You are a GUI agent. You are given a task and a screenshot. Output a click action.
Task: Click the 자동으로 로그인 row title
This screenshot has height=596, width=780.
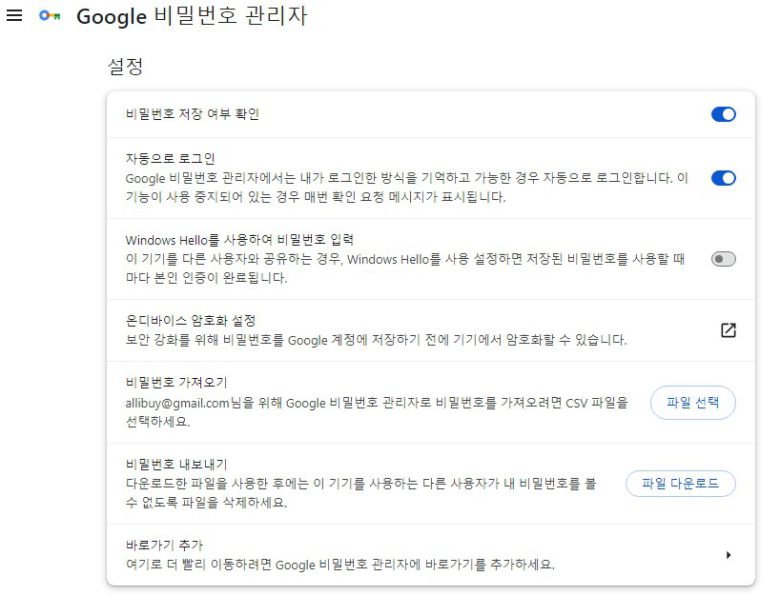pos(171,159)
